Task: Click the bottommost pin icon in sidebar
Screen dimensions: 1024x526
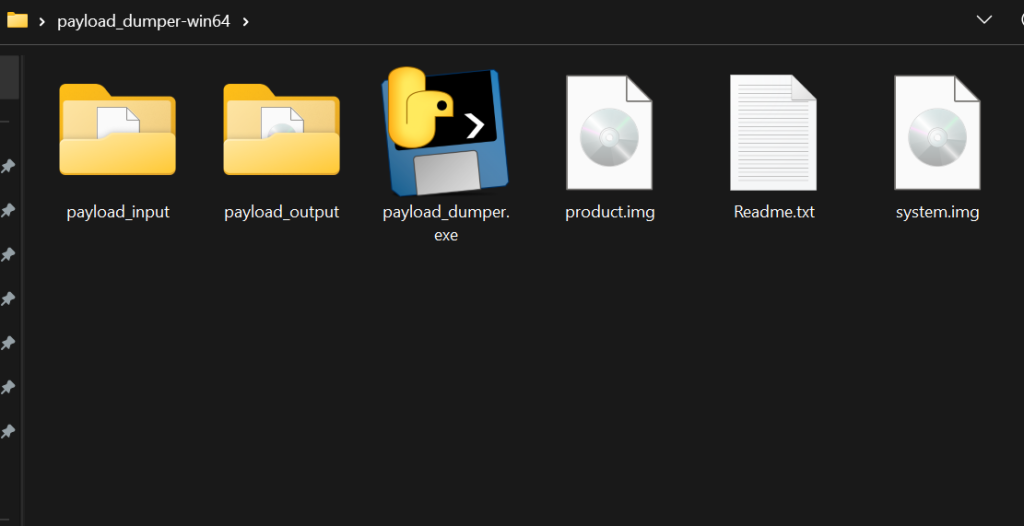Action: coord(8,432)
